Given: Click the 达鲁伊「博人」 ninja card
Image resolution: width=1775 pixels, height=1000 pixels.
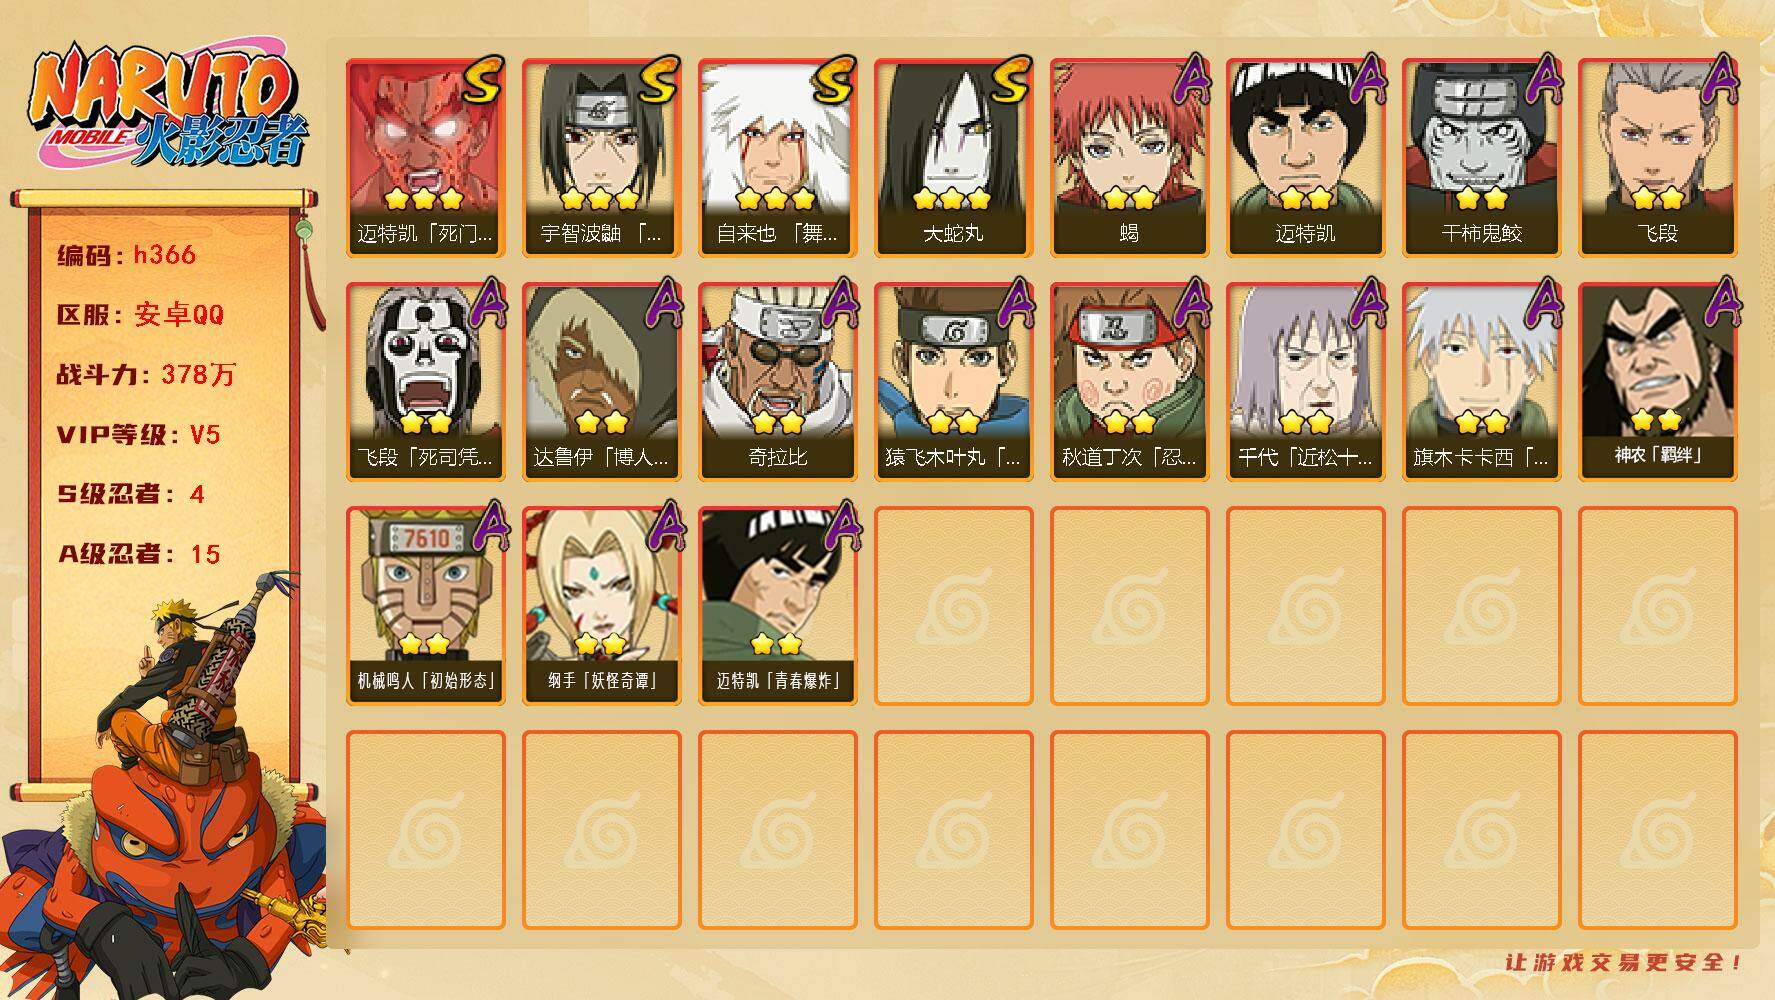Looking at the screenshot, I should click(601, 382).
